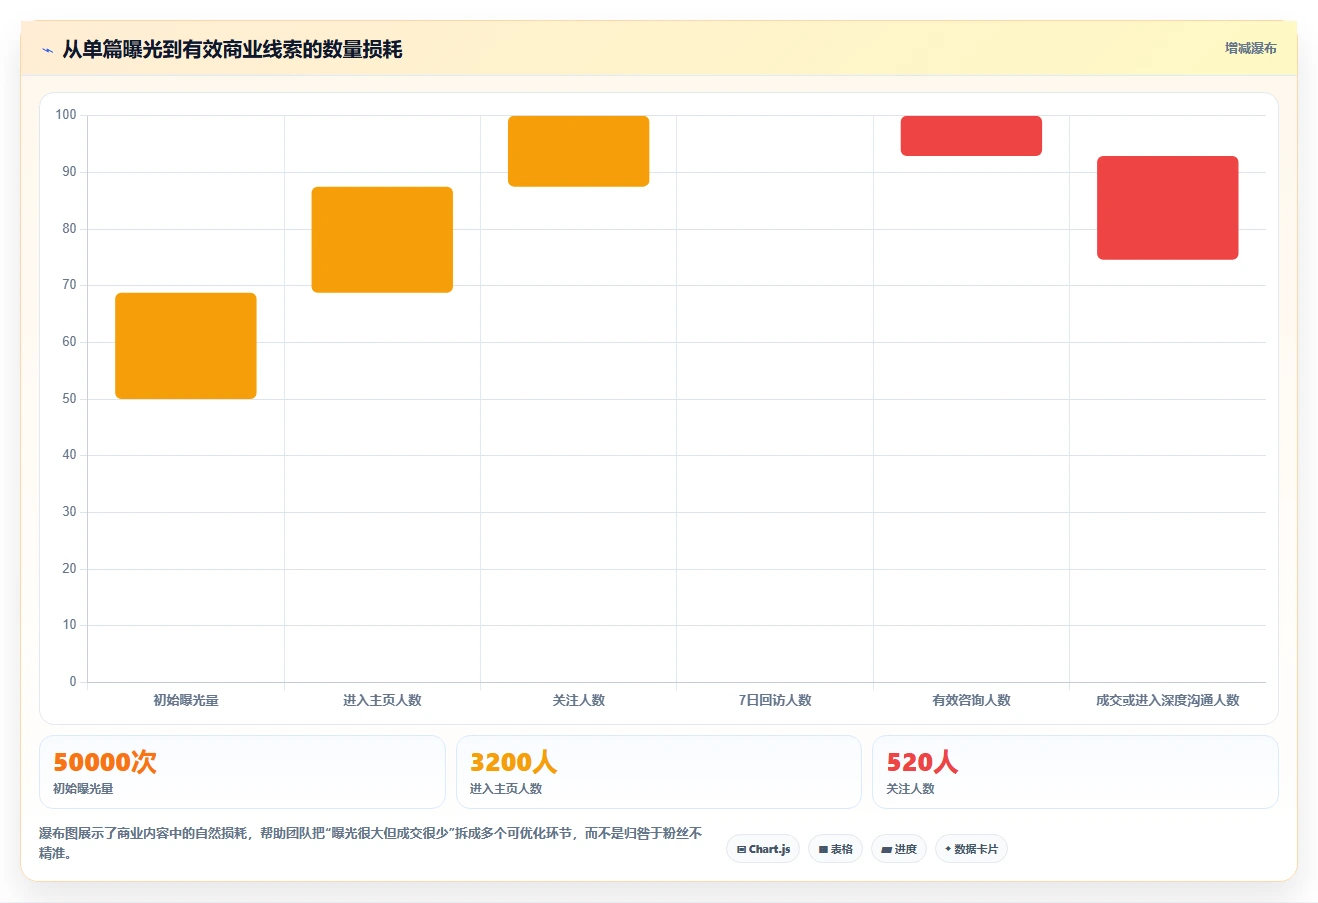This screenshot has width=1318, height=903.
Task: Select the red 成交或进入深度沟通人数 bar
Action: [x=1168, y=208]
